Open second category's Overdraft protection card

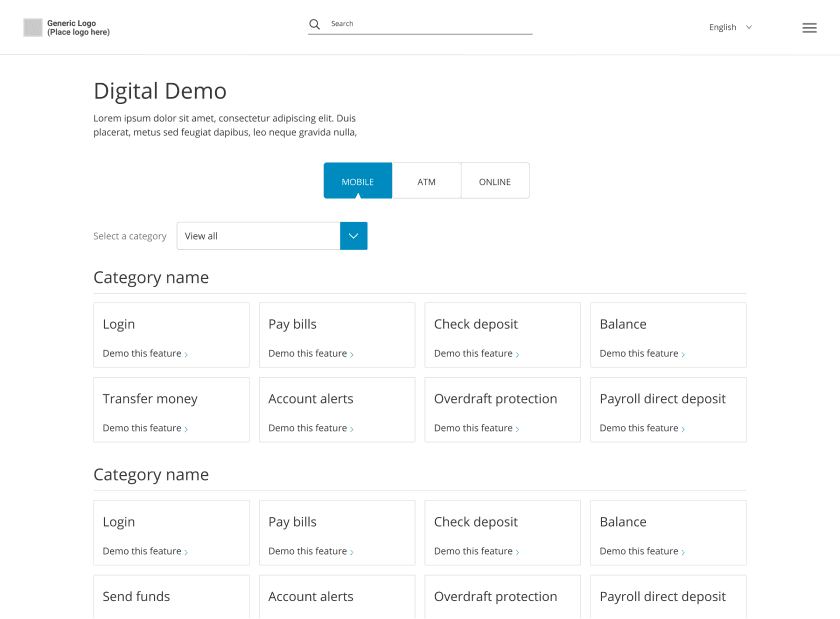coord(502,597)
